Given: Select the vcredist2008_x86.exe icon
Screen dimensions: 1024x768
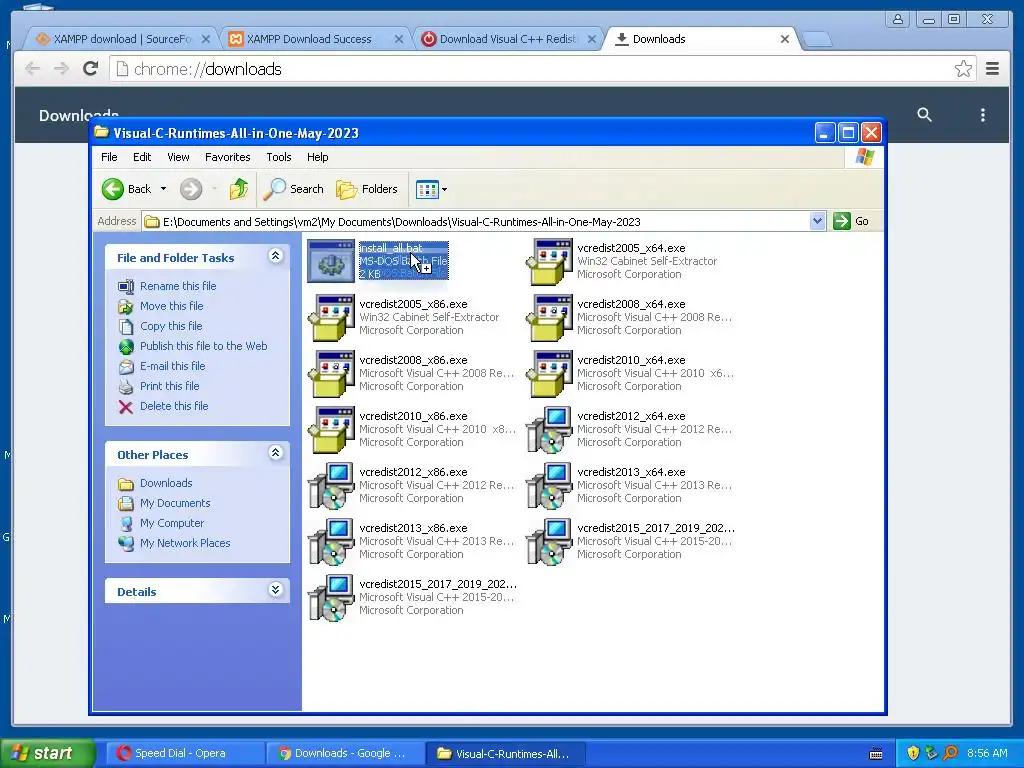Looking at the screenshot, I should coord(331,374).
